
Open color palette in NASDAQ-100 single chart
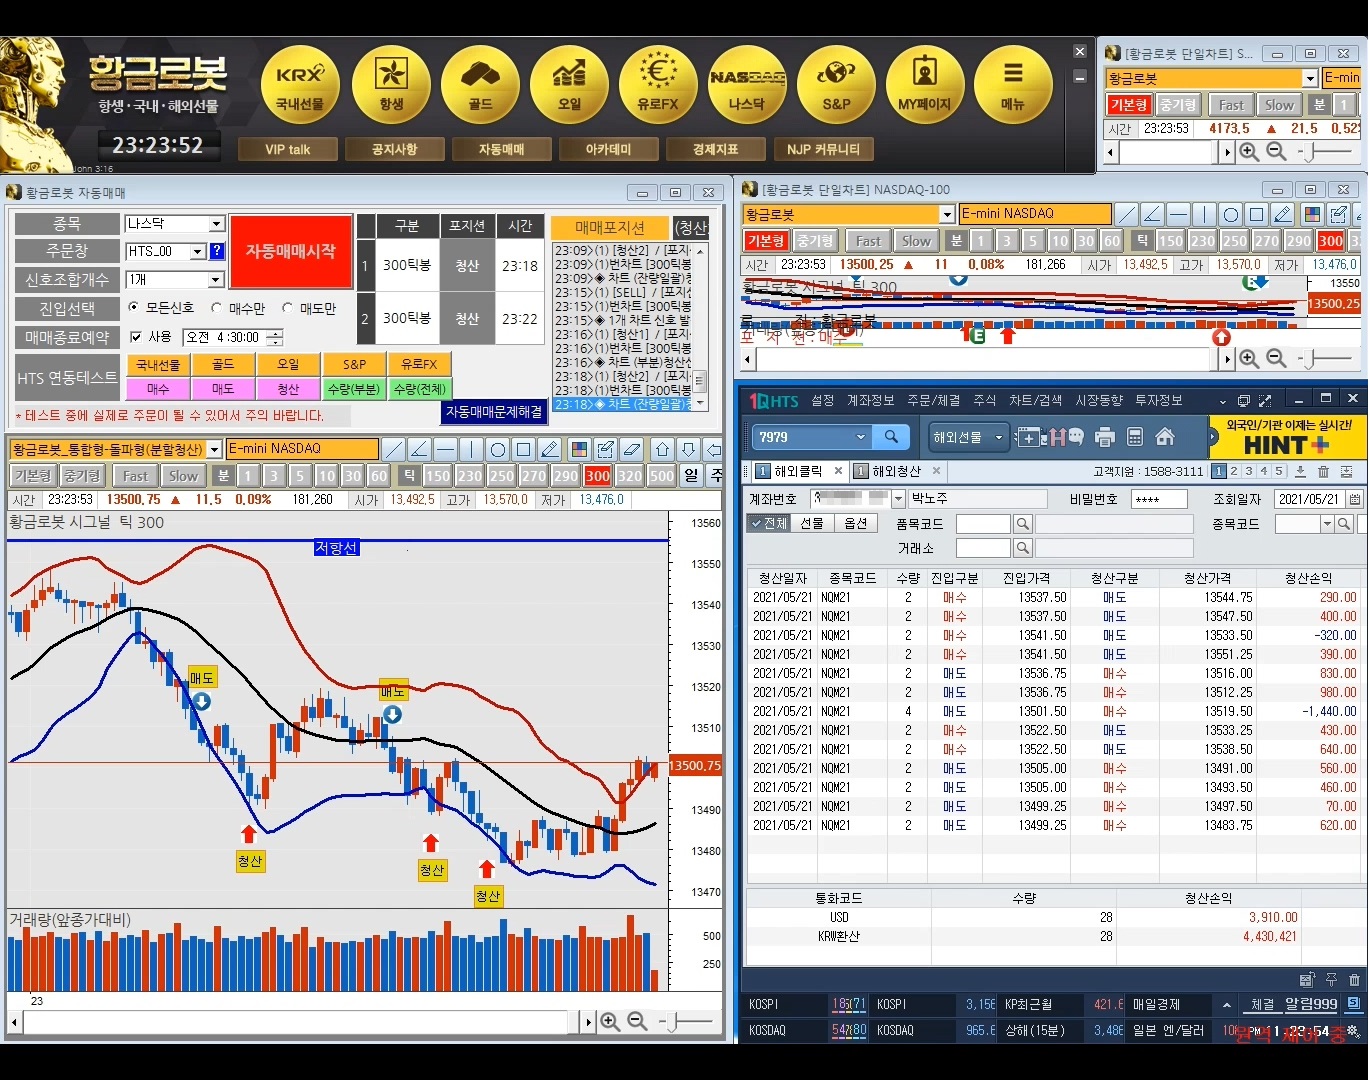(1312, 214)
